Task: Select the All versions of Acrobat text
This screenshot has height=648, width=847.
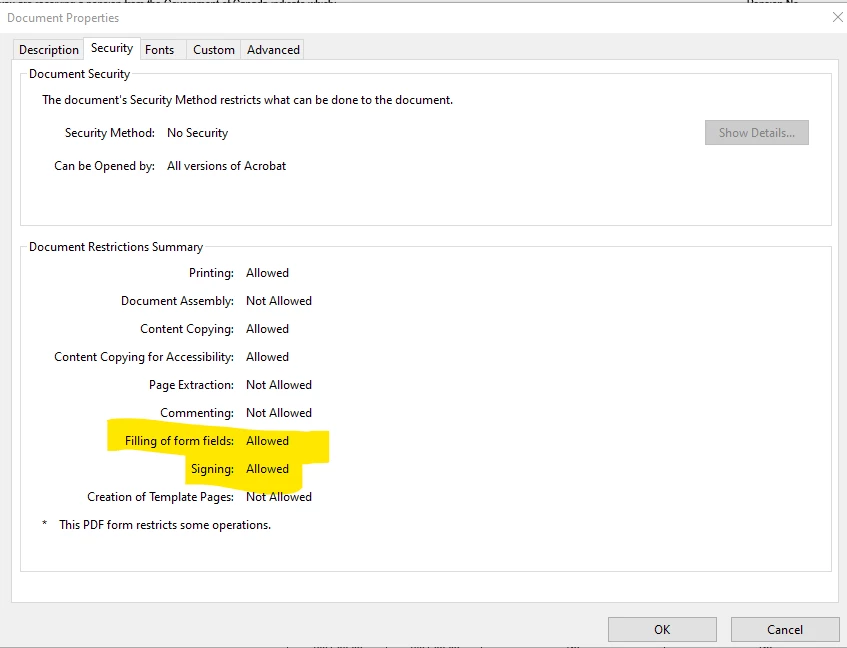Action: click(x=226, y=166)
